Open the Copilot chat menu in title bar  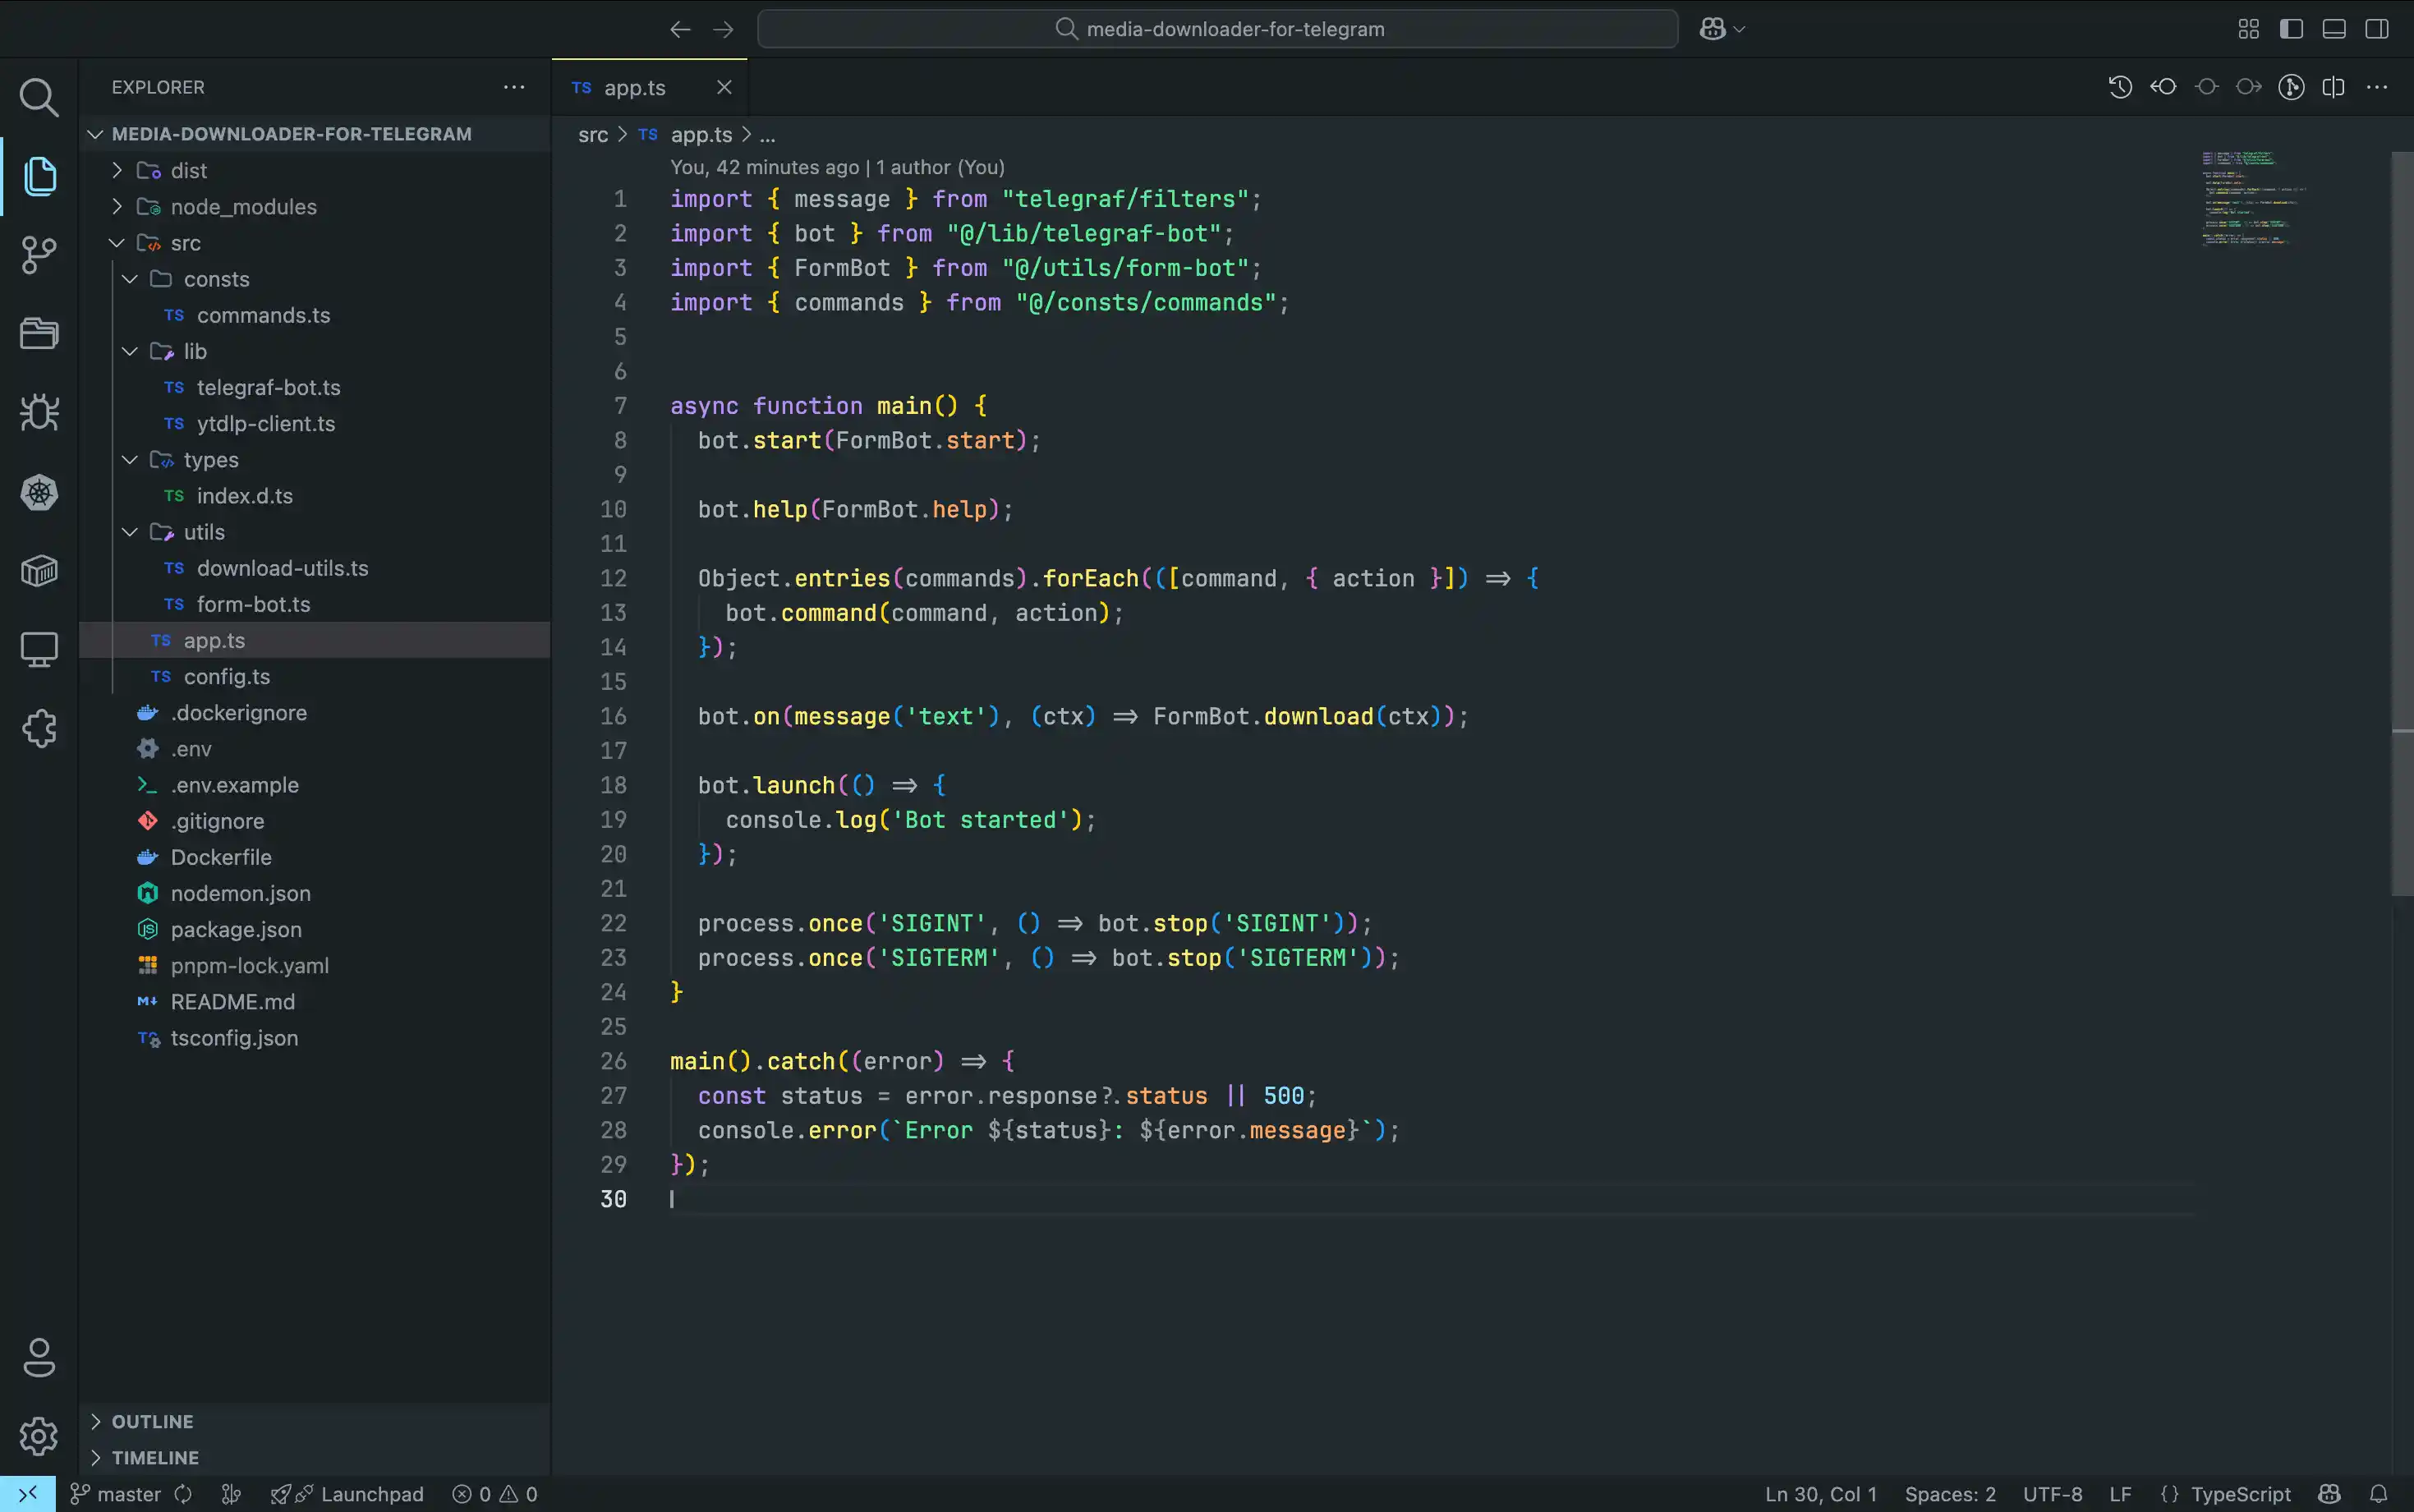pyautogui.click(x=1722, y=29)
